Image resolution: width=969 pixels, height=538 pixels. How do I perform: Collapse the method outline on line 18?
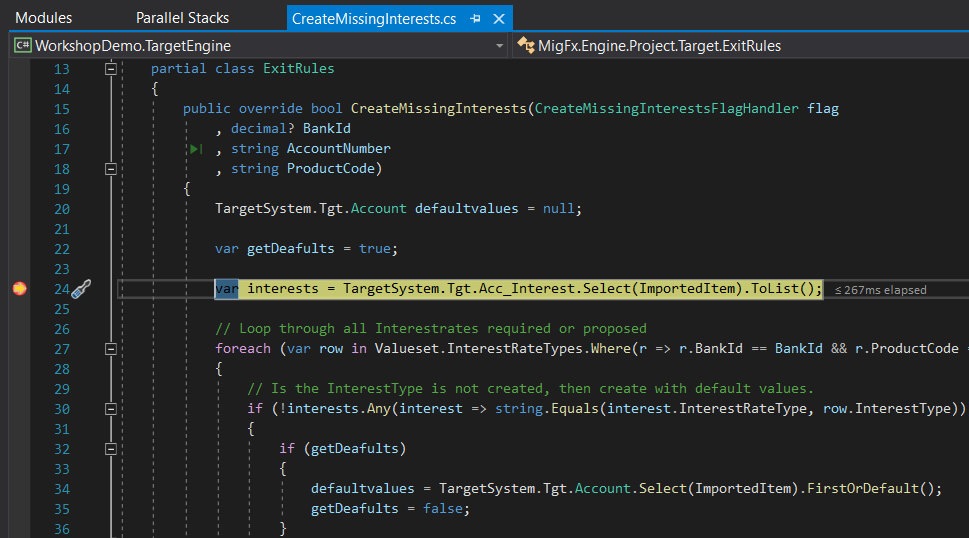[111, 169]
